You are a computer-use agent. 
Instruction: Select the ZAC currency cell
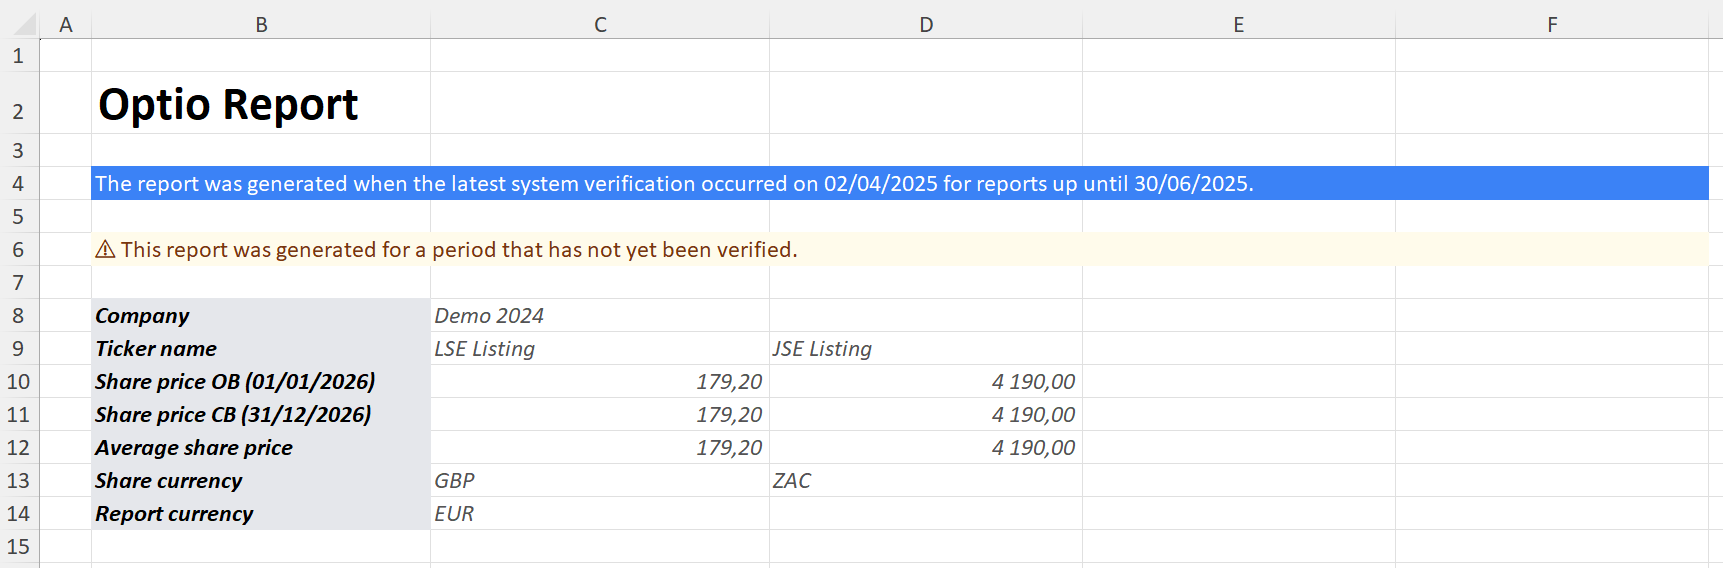click(x=926, y=480)
